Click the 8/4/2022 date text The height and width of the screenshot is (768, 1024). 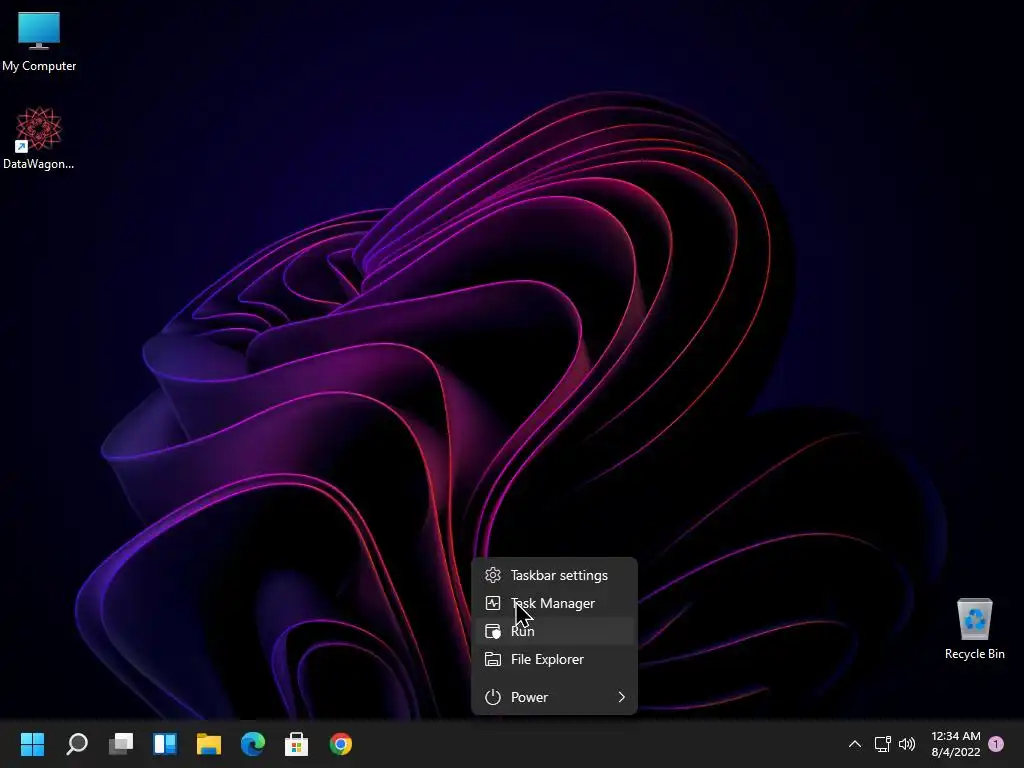click(955, 752)
